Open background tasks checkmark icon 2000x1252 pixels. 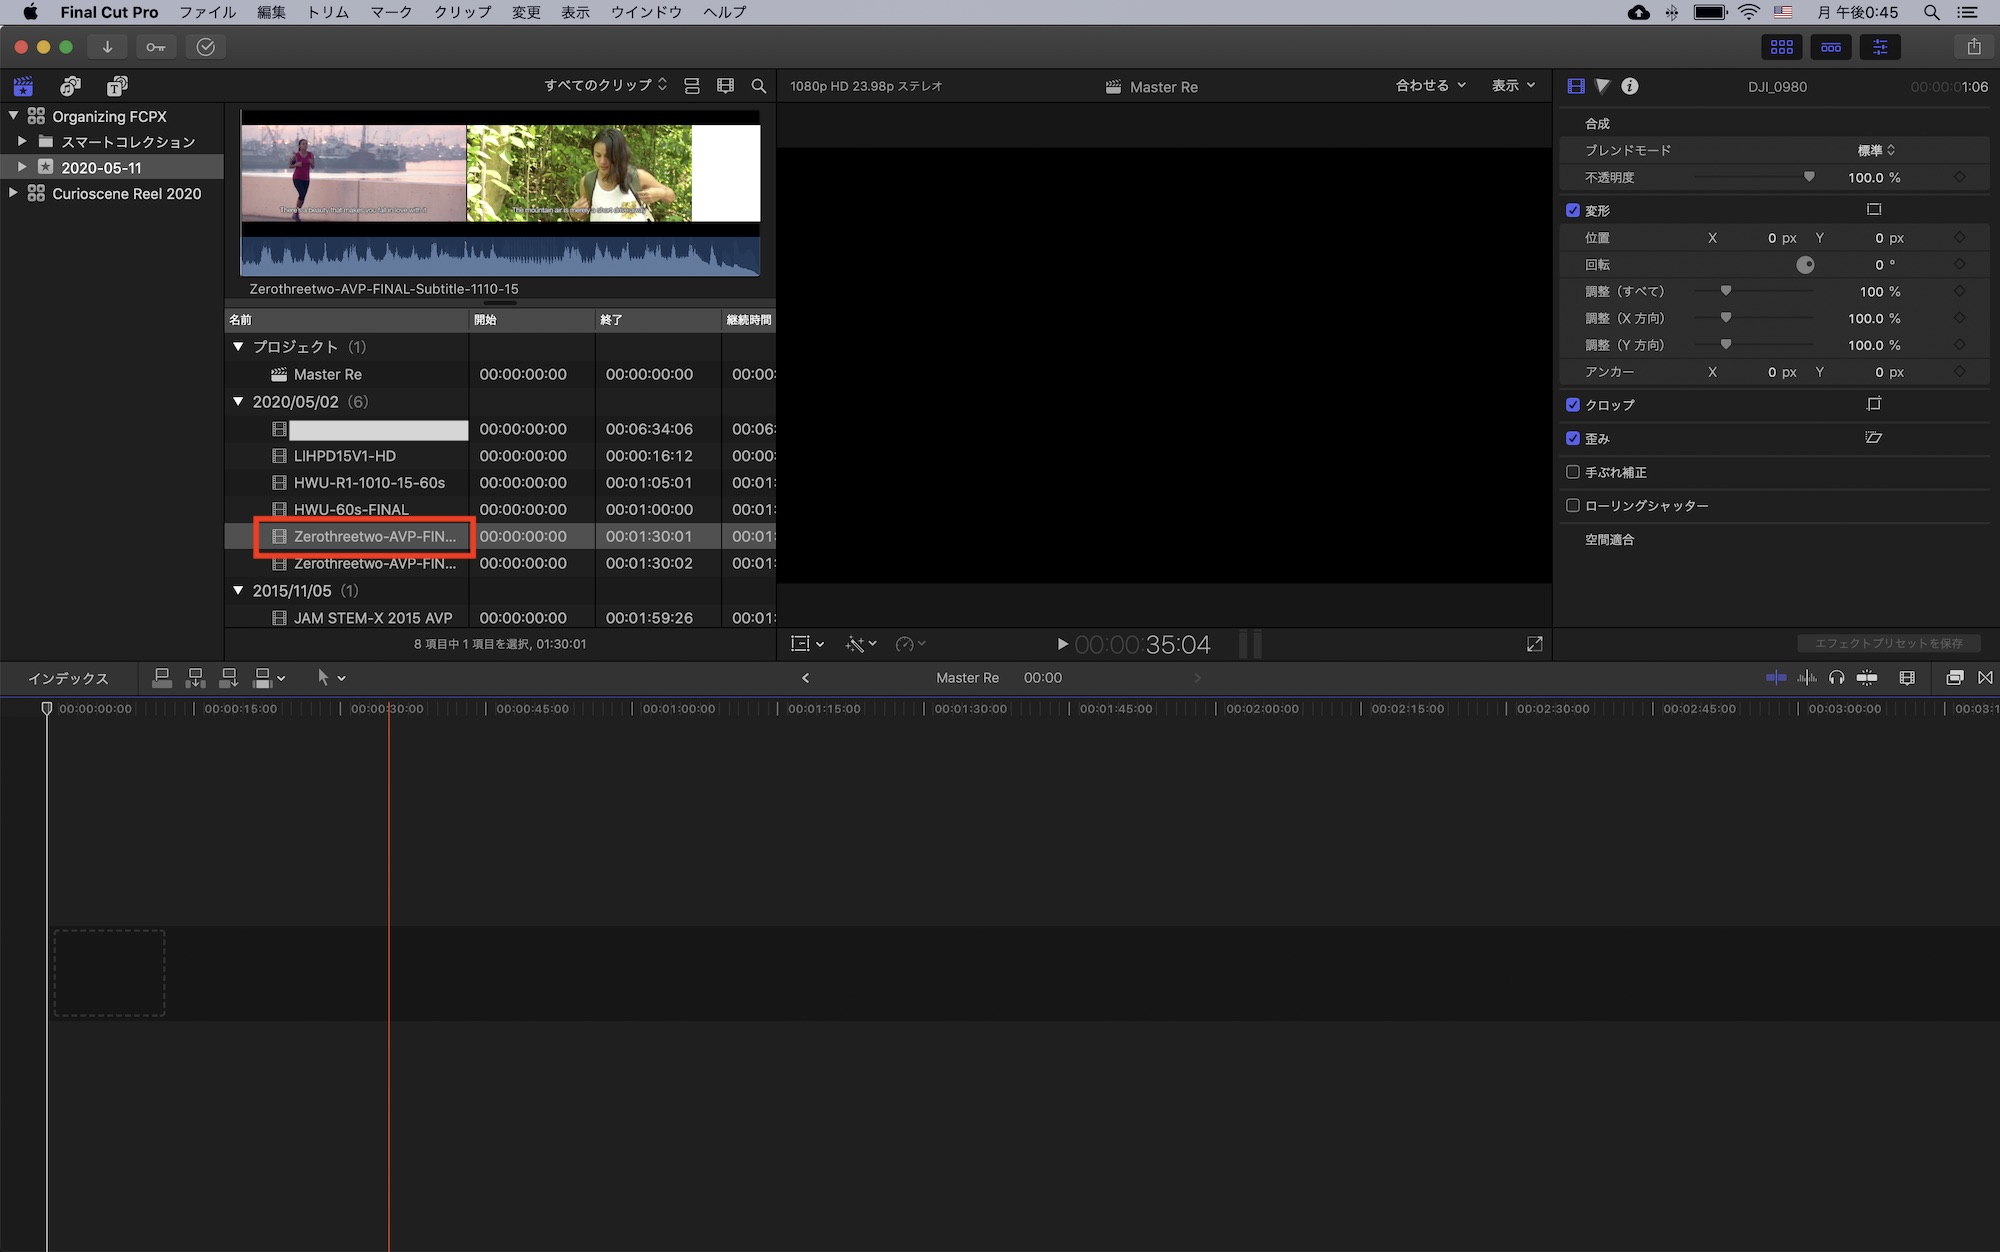coord(206,47)
